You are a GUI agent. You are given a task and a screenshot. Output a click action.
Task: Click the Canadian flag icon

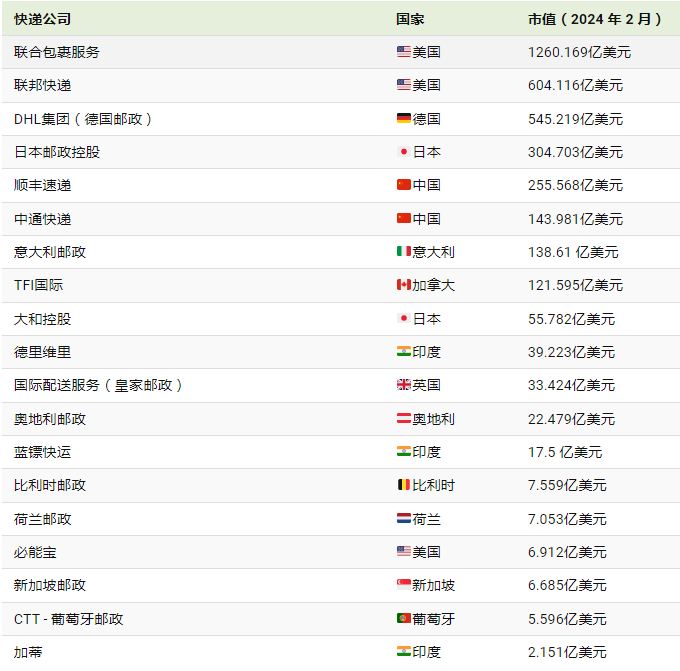404,285
